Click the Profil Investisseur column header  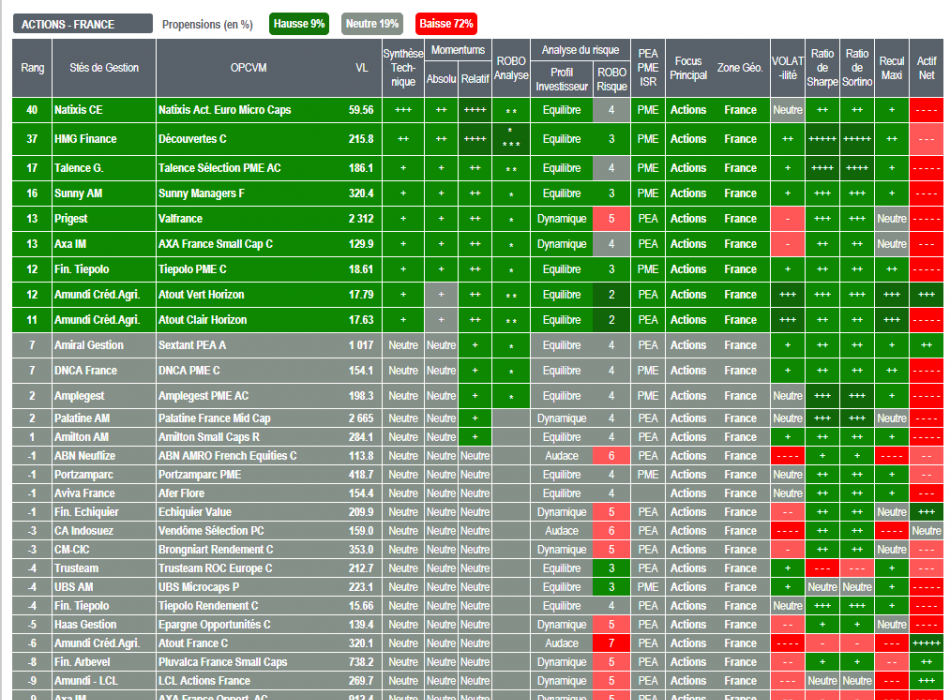point(562,79)
